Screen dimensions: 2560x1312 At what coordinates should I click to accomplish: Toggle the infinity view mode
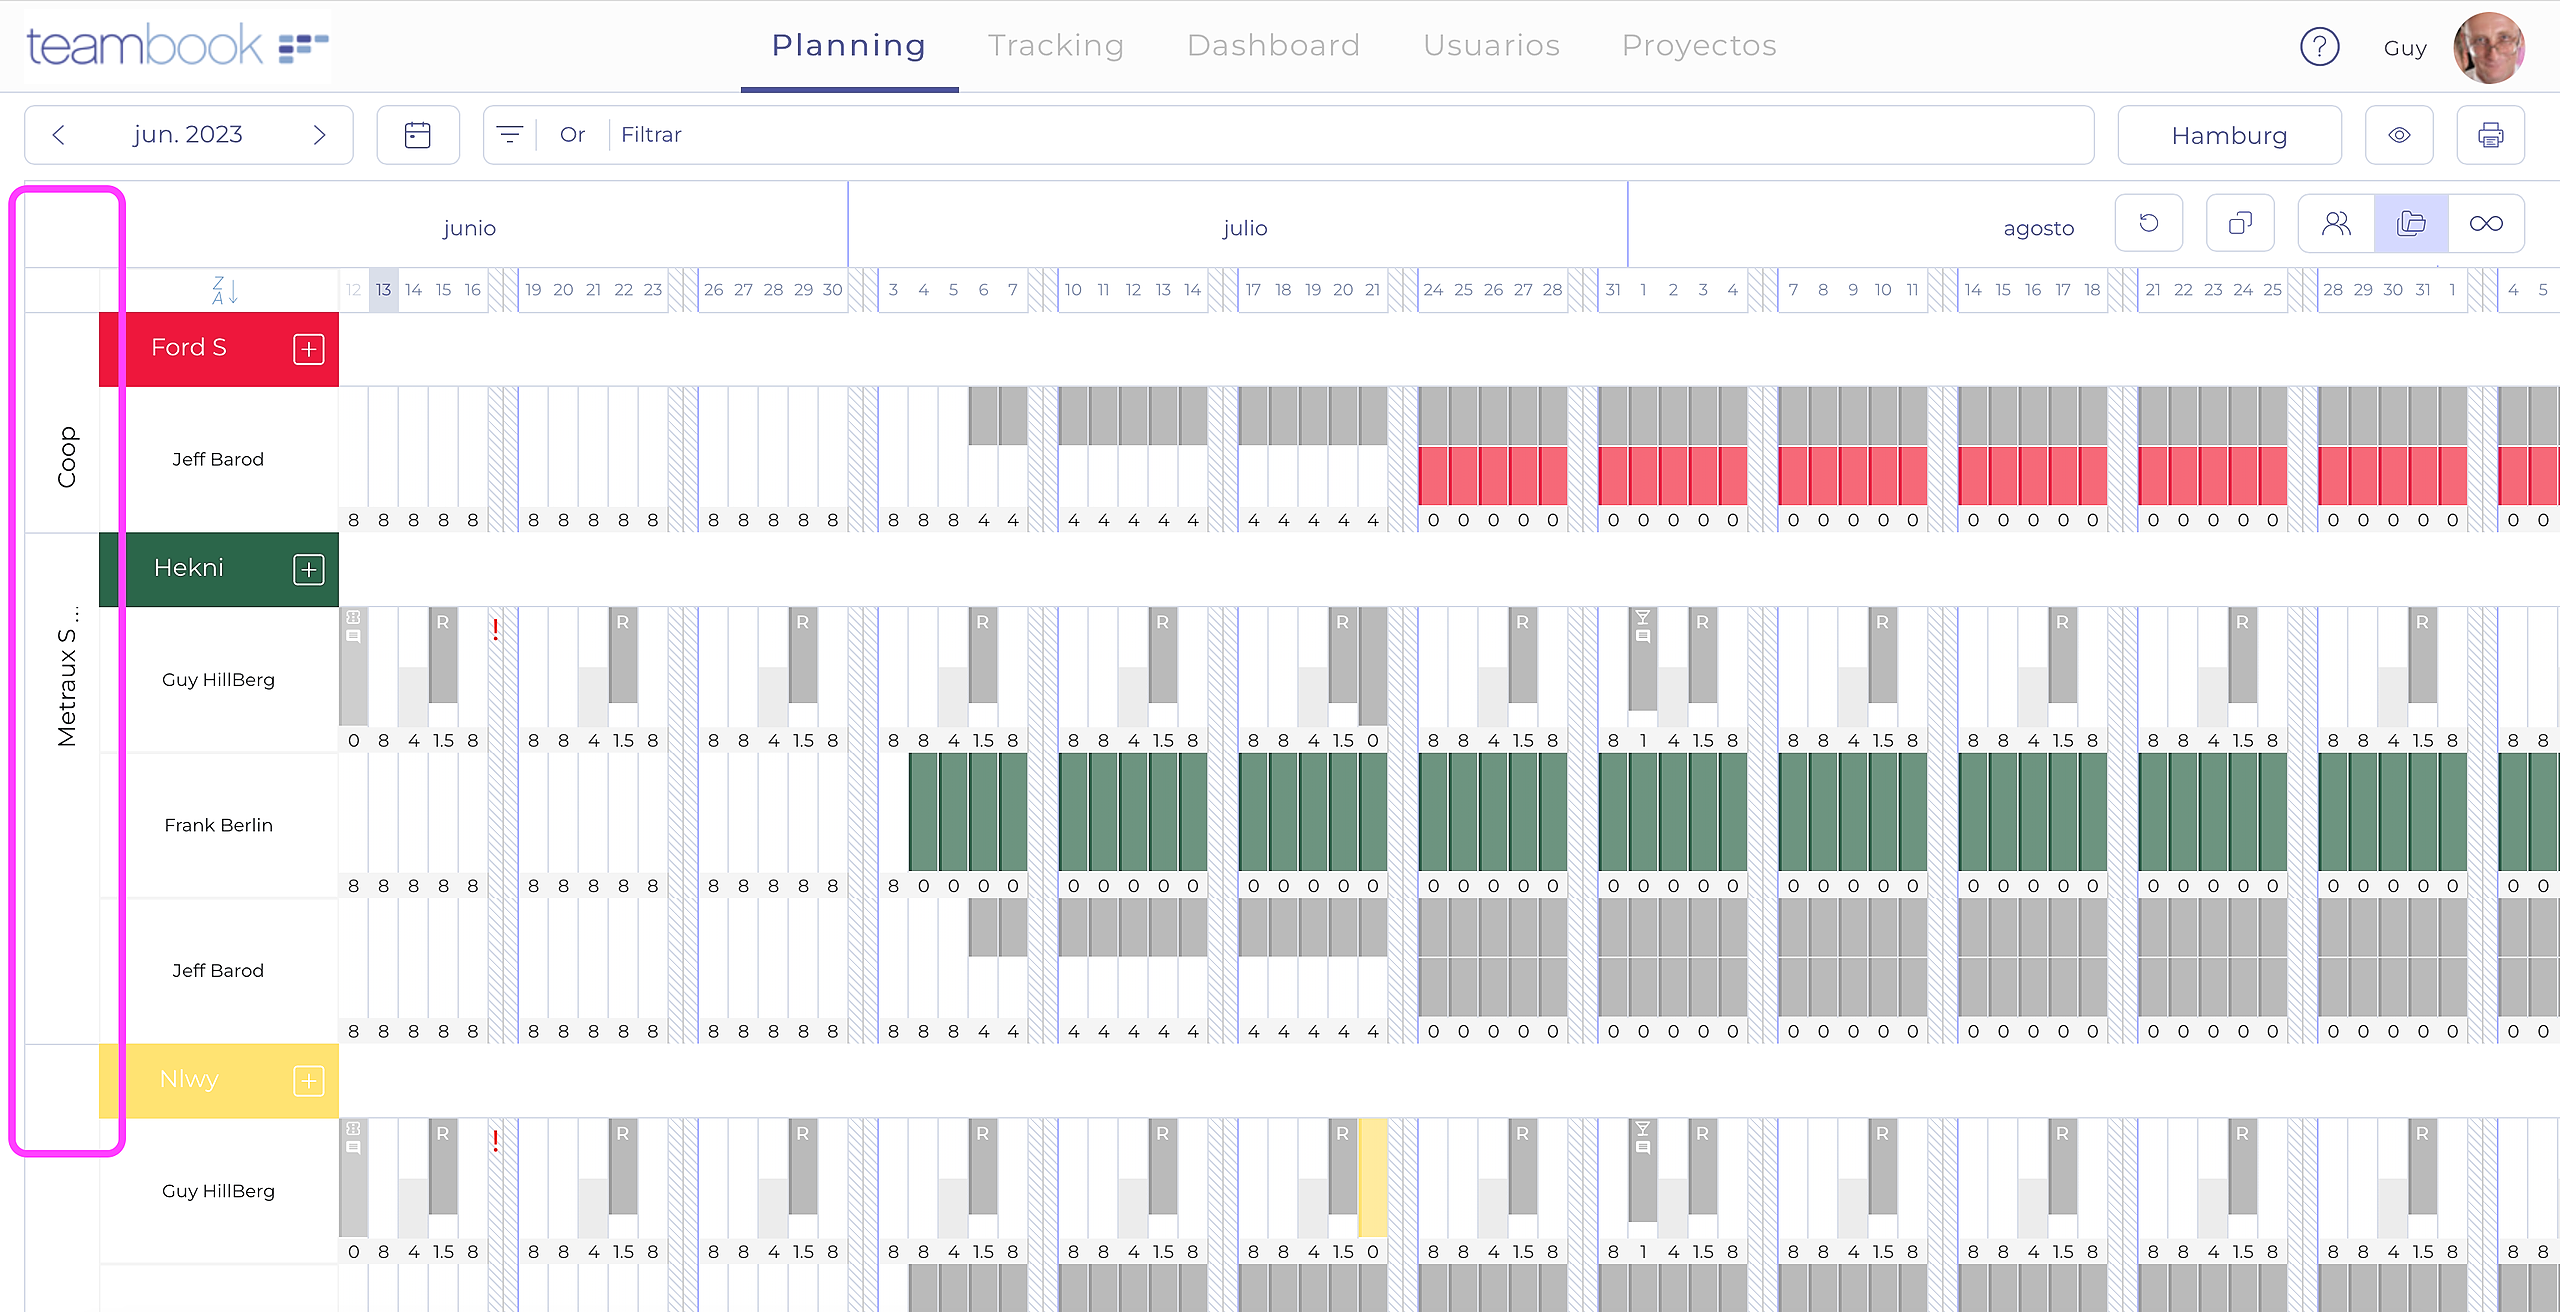coord(2486,223)
